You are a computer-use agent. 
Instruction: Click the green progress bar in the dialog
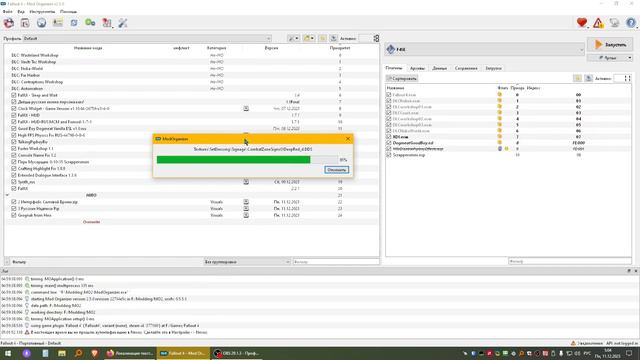coord(247,160)
